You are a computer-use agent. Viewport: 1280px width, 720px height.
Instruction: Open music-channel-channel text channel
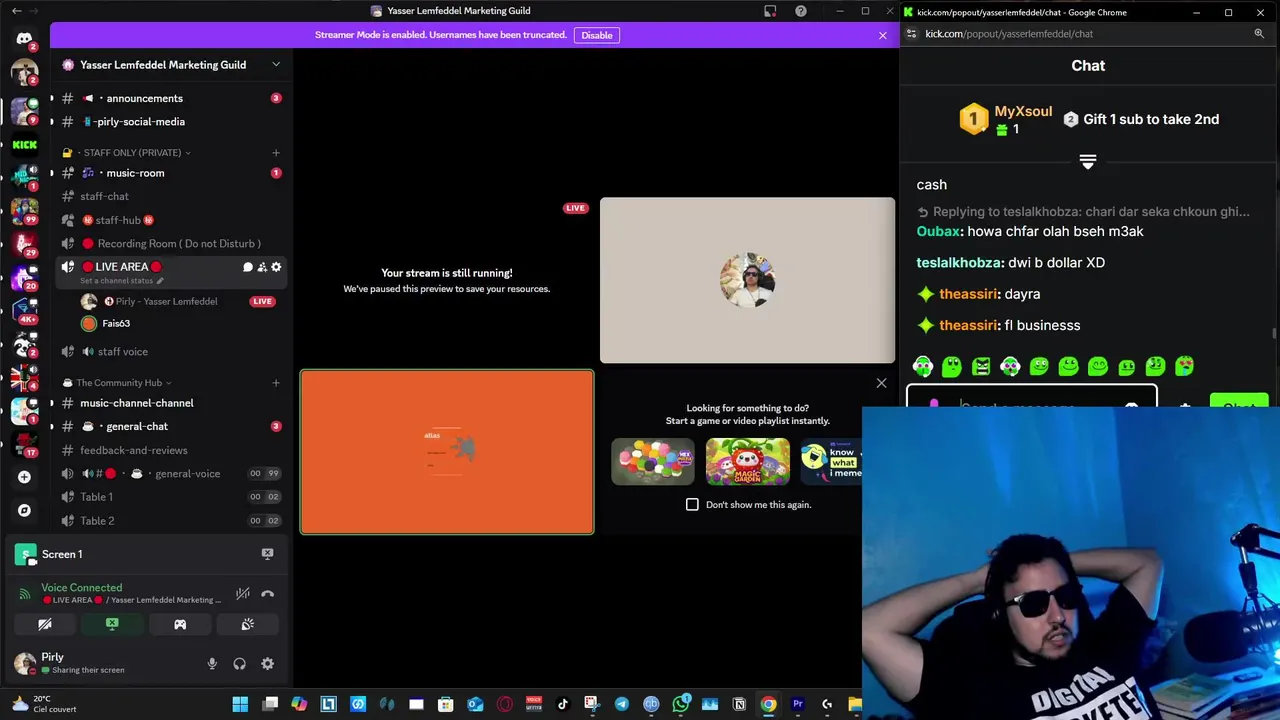click(171, 403)
